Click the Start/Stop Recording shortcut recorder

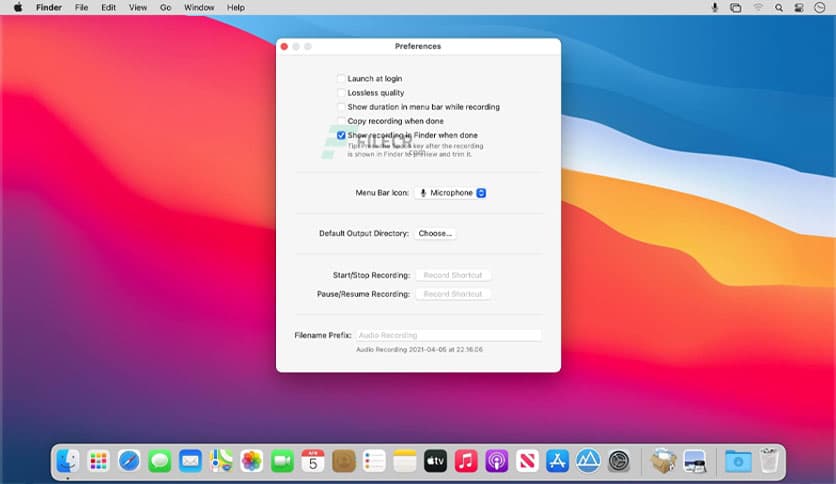(453, 275)
